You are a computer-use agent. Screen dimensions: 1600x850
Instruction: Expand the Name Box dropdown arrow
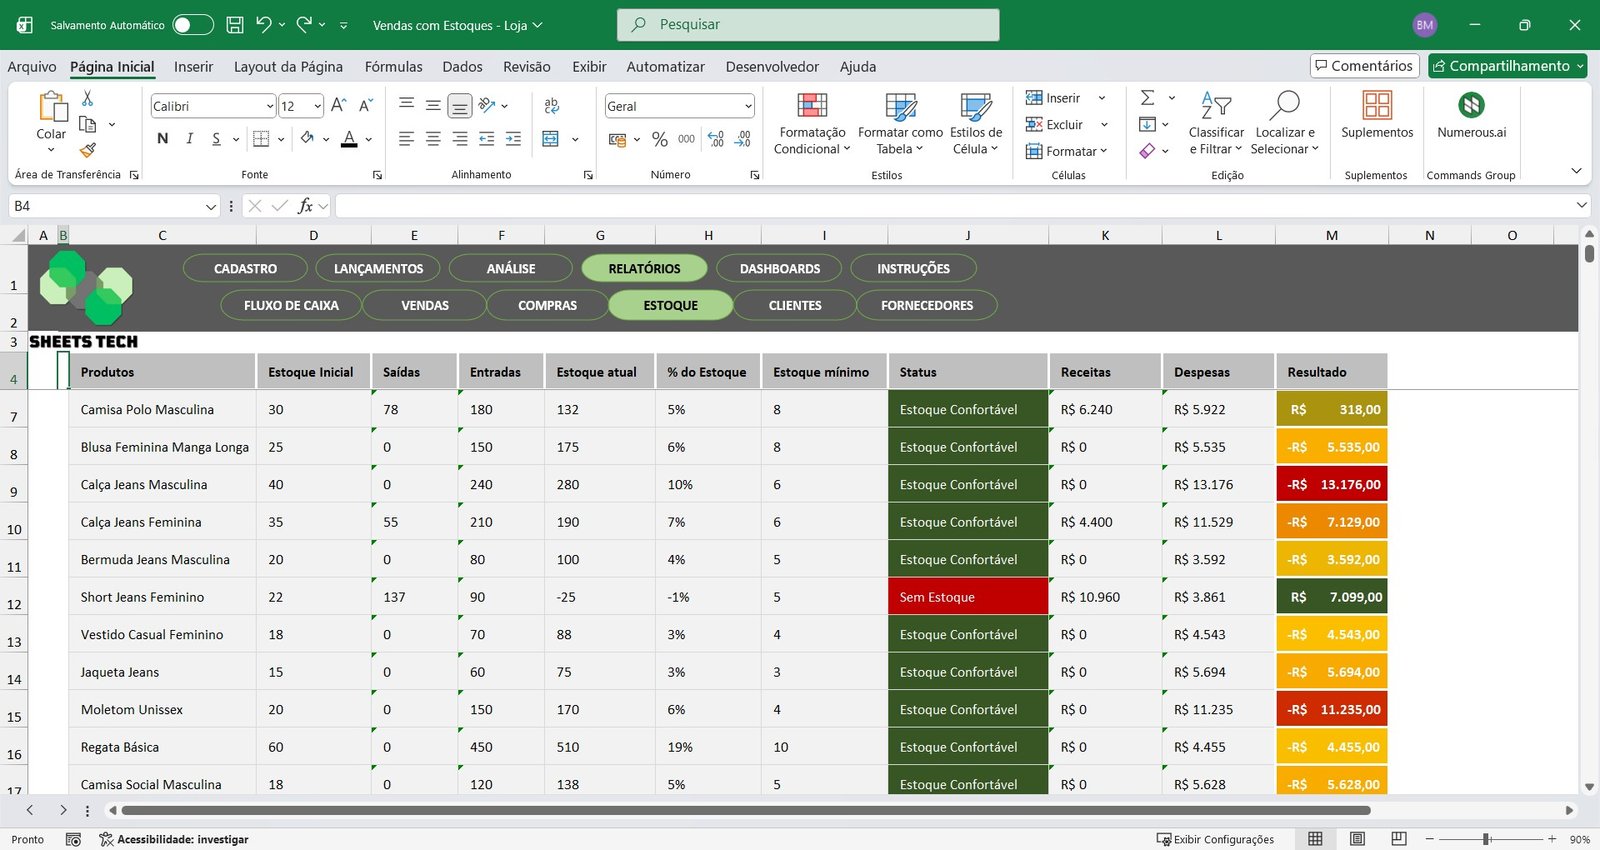211,206
